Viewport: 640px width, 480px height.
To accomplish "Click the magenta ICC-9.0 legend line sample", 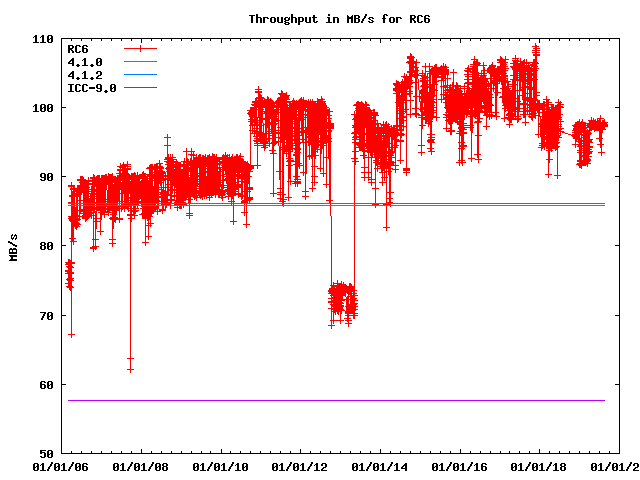I will [144, 88].
